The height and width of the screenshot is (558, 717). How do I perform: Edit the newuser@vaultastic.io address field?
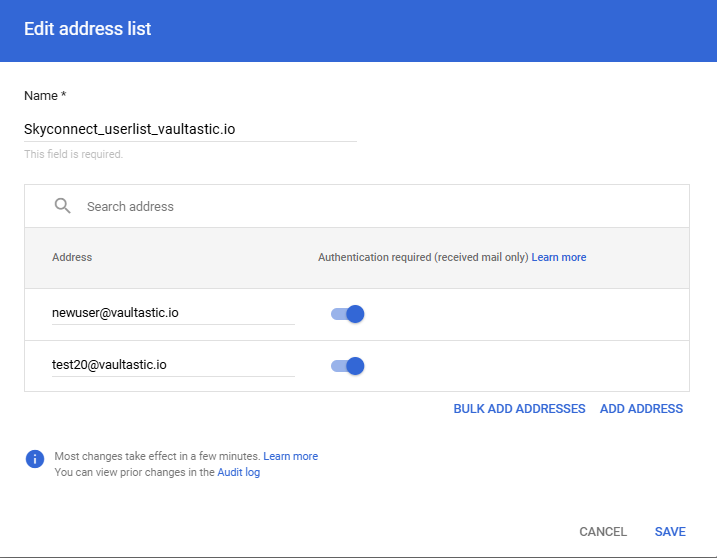(x=173, y=313)
